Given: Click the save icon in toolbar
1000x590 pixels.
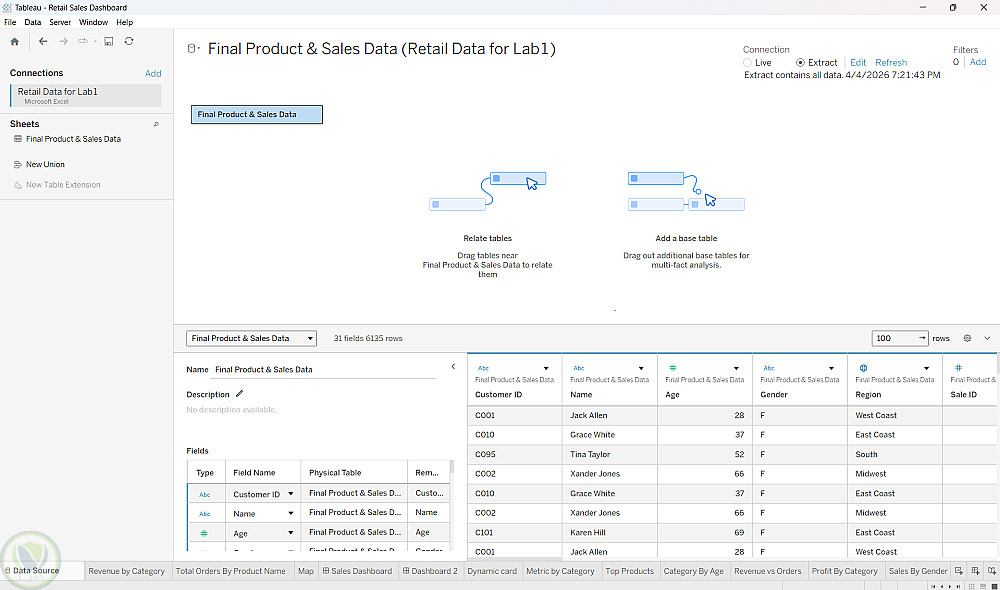Looking at the screenshot, I should click(x=109, y=41).
